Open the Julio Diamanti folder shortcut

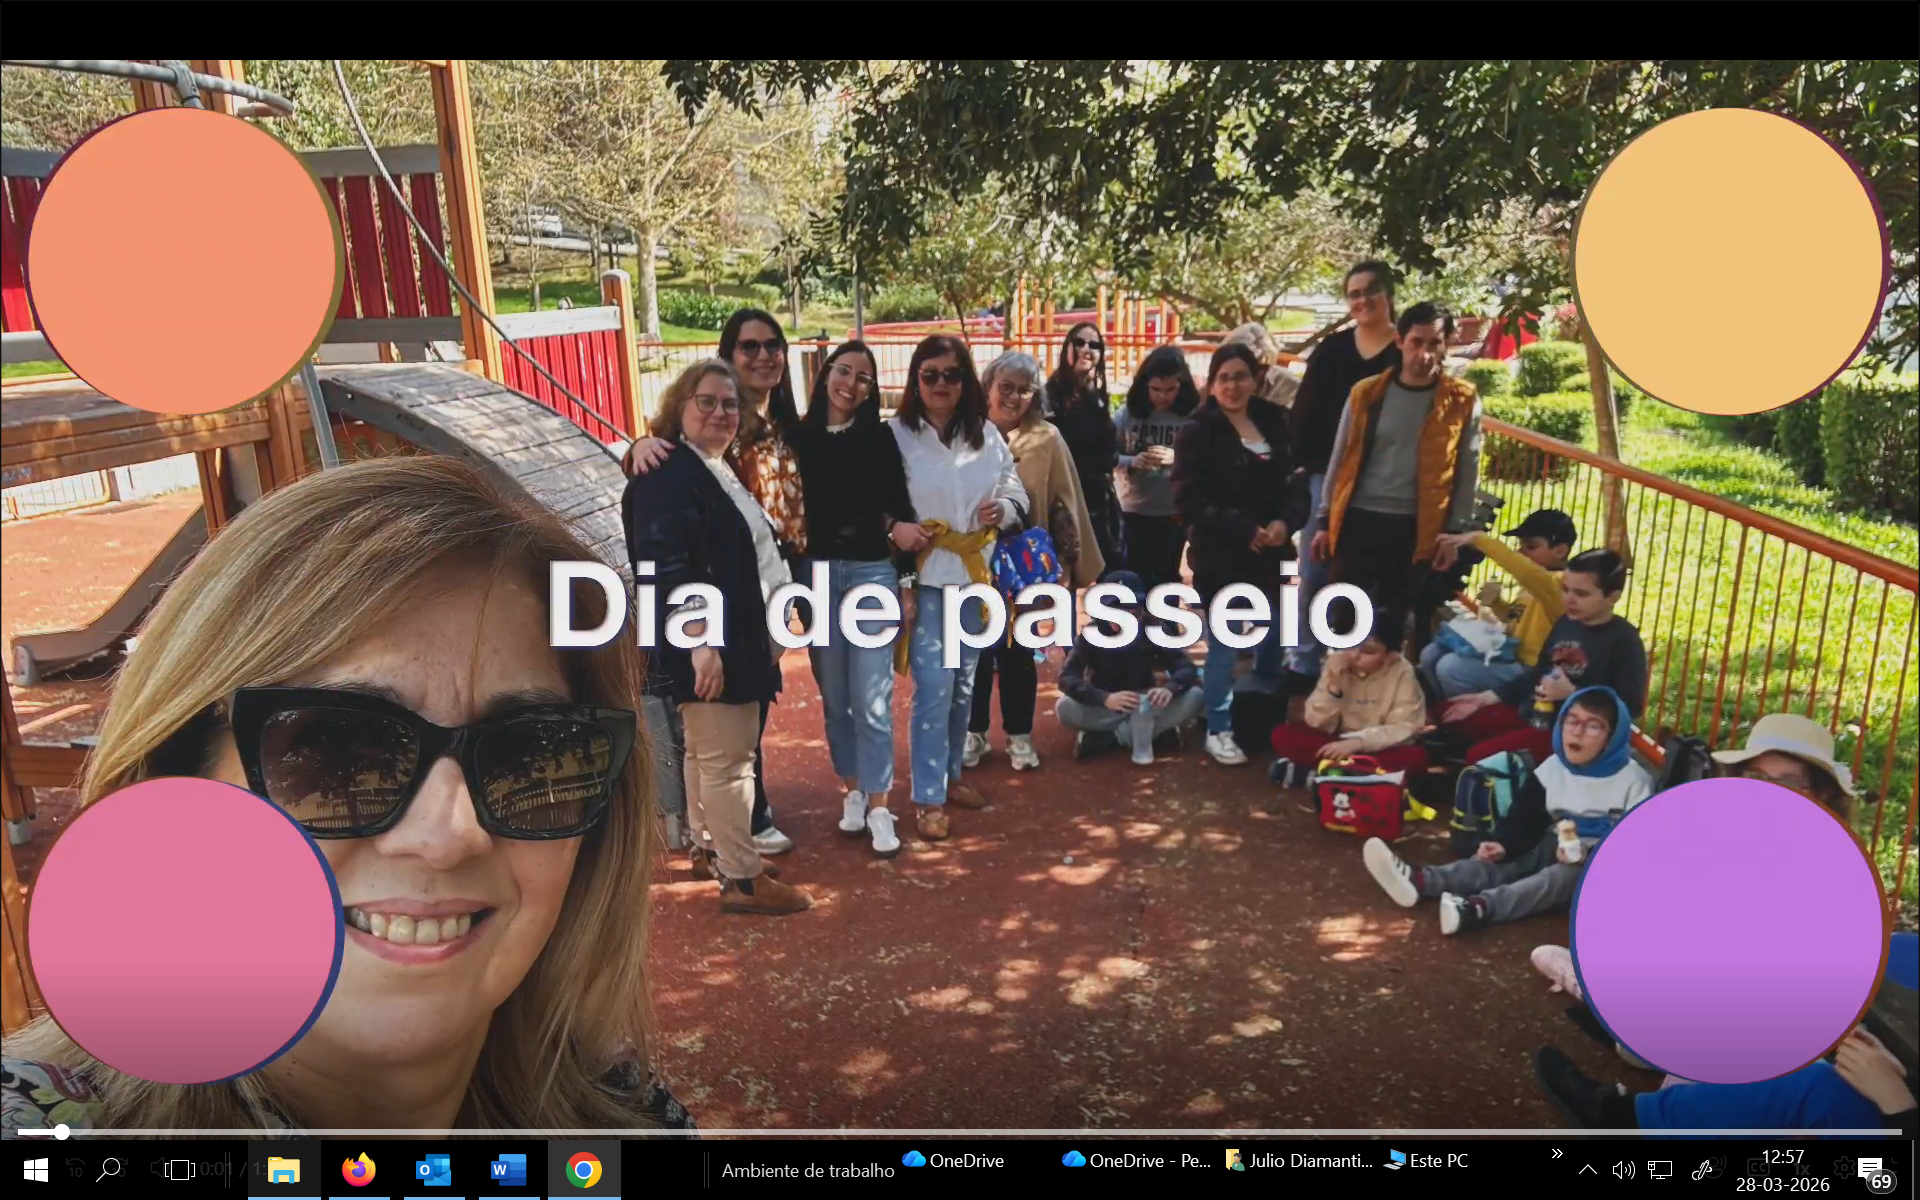pos(1299,1160)
